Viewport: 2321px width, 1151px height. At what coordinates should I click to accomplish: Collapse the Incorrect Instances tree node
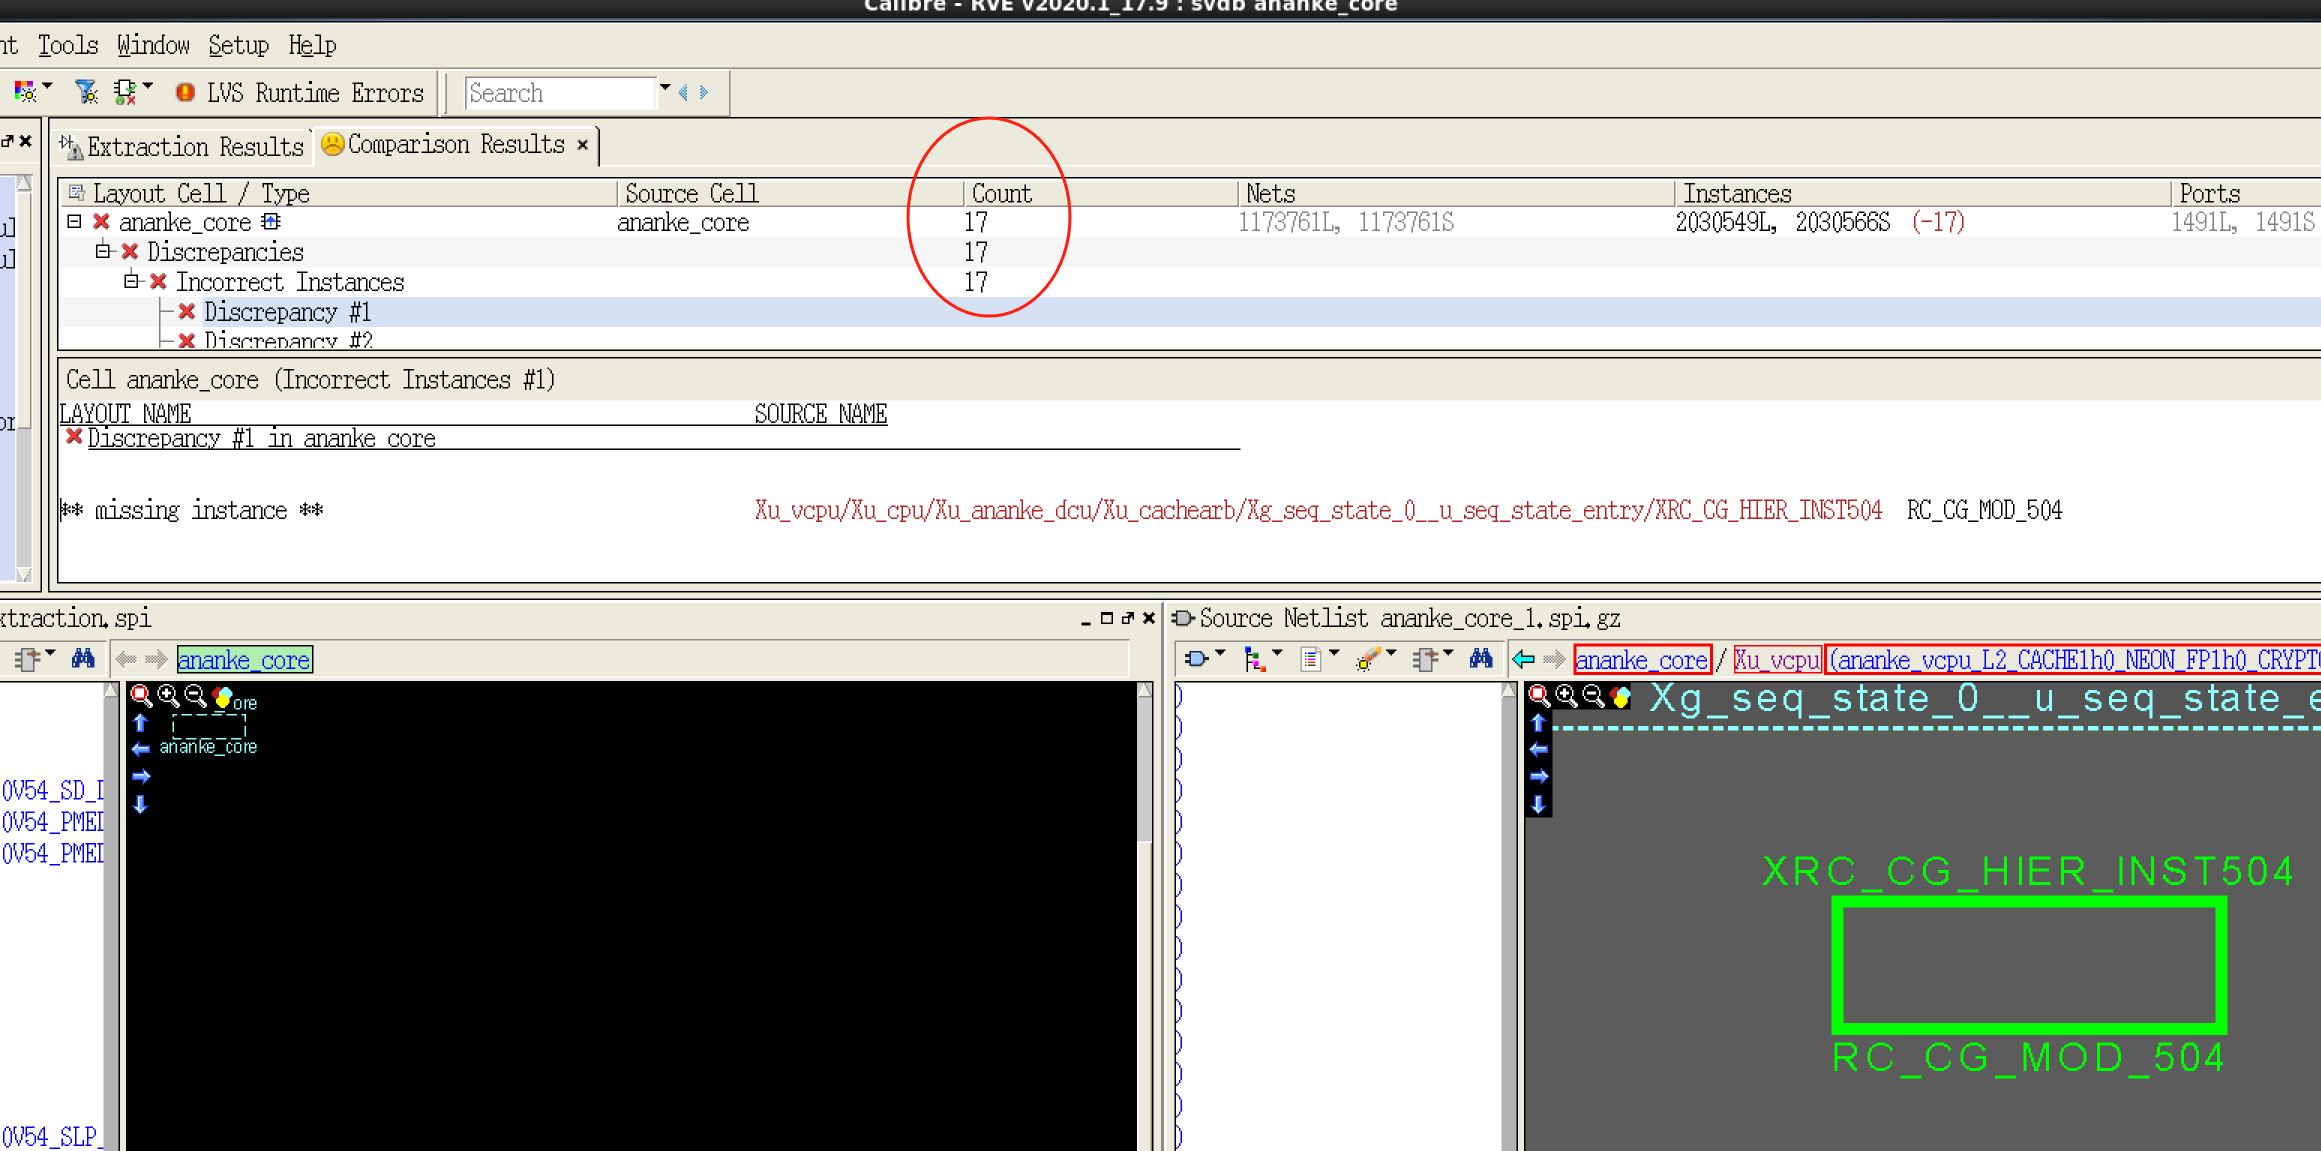131,281
